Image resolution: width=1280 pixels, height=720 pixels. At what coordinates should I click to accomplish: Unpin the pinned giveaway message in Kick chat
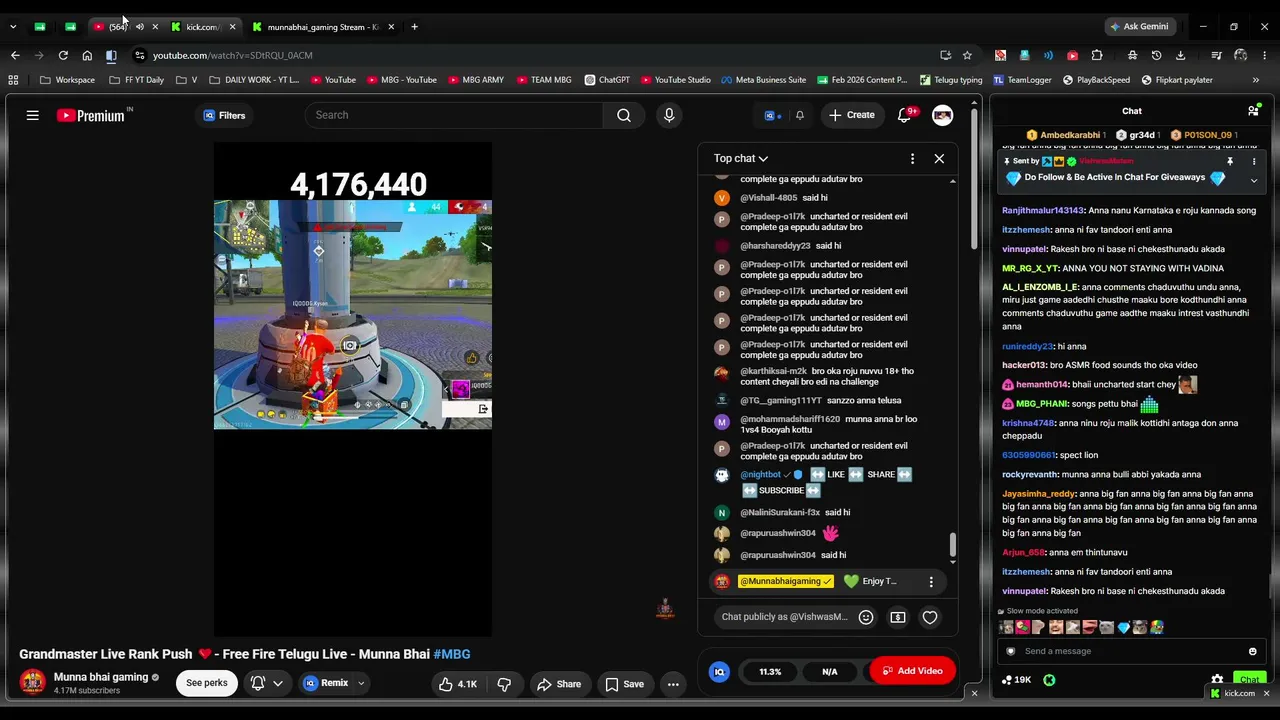1230,161
